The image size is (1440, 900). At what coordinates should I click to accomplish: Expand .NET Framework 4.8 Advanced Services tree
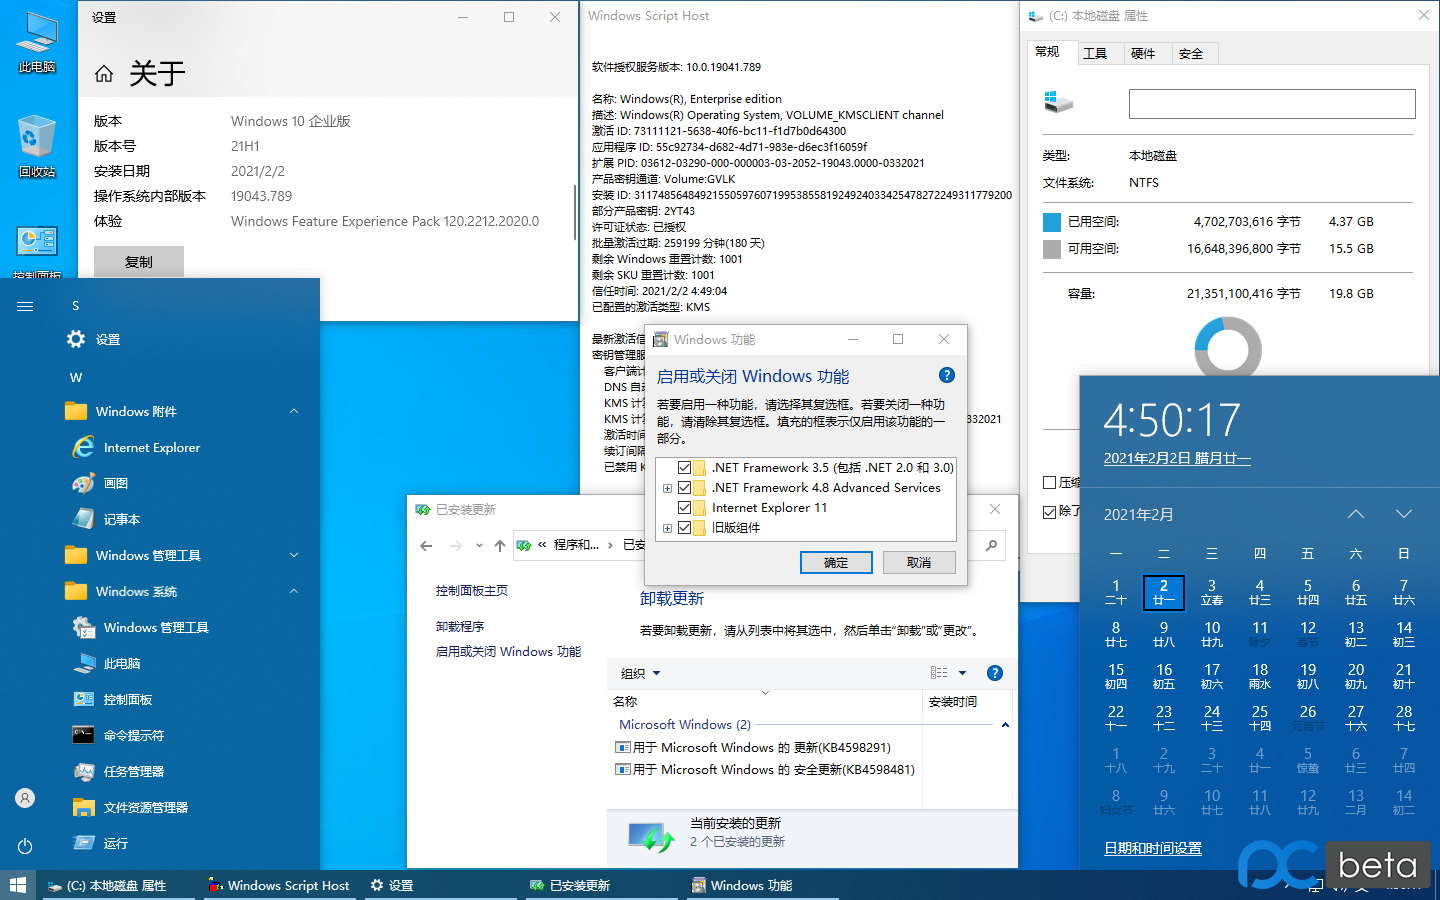(x=667, y=488)
